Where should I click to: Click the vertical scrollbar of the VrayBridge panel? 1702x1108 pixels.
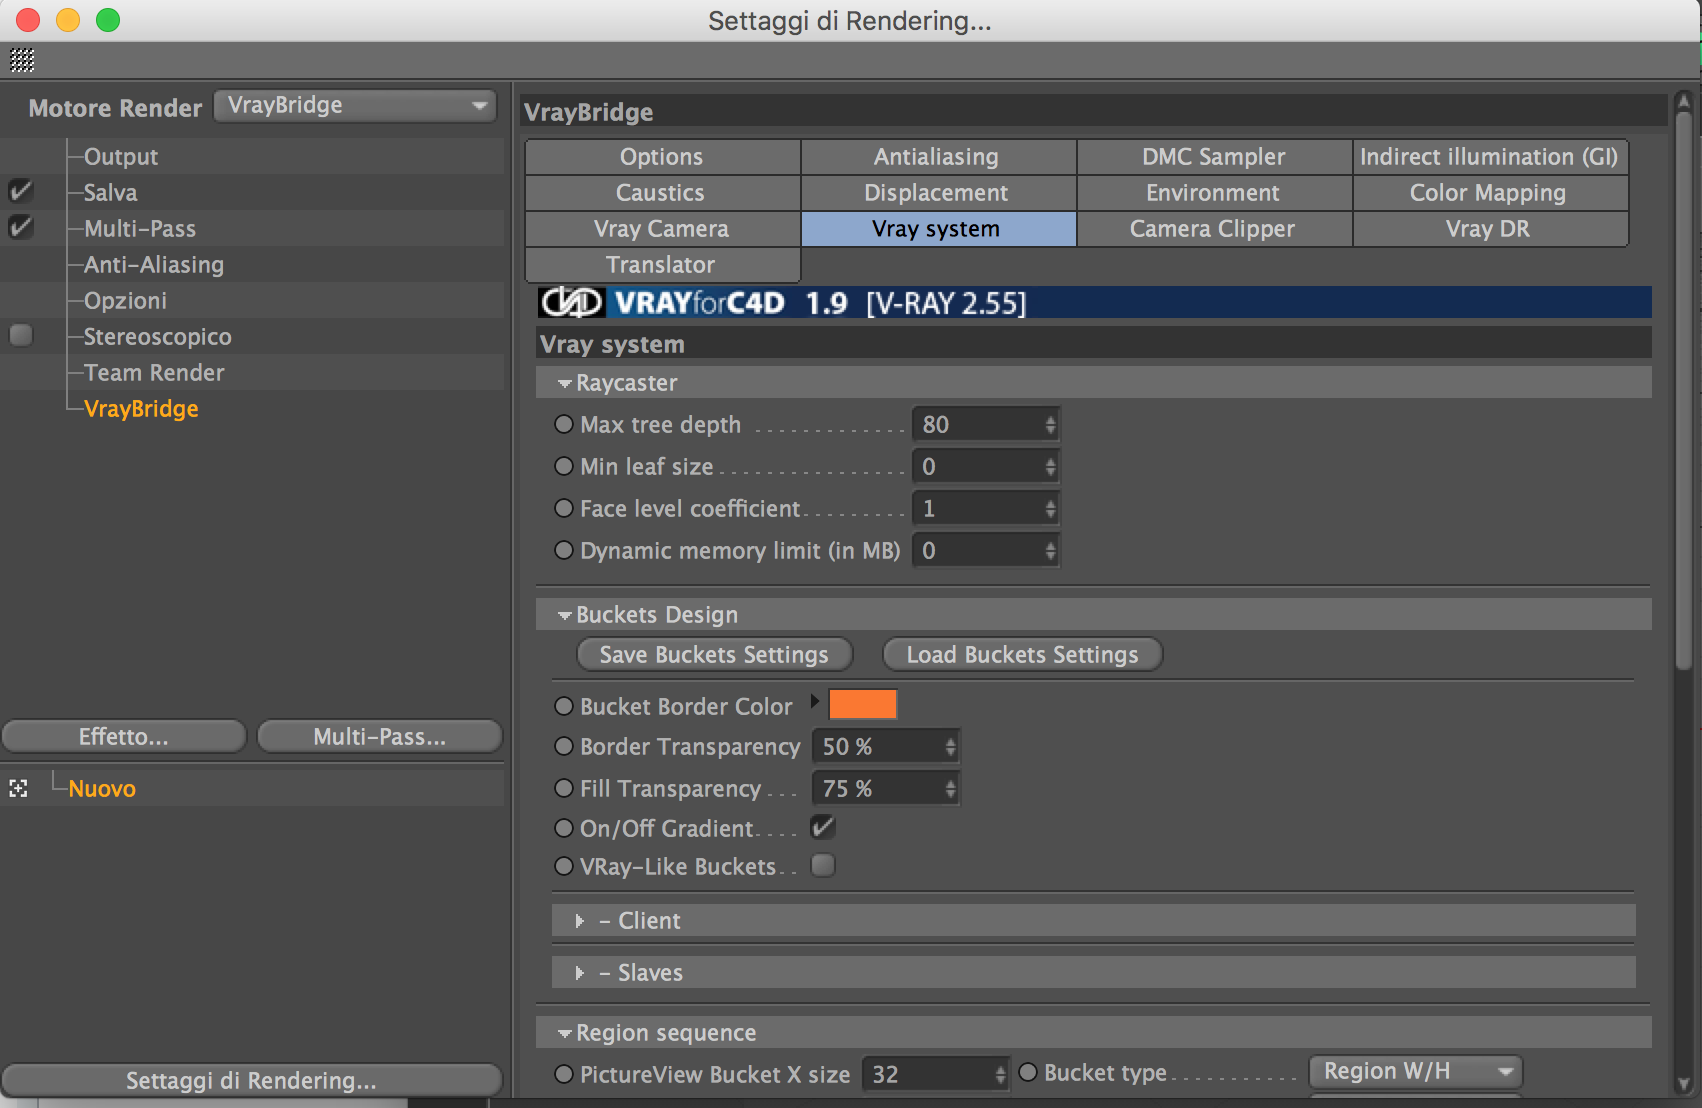pyautogui.click(x=1683, y=390)
